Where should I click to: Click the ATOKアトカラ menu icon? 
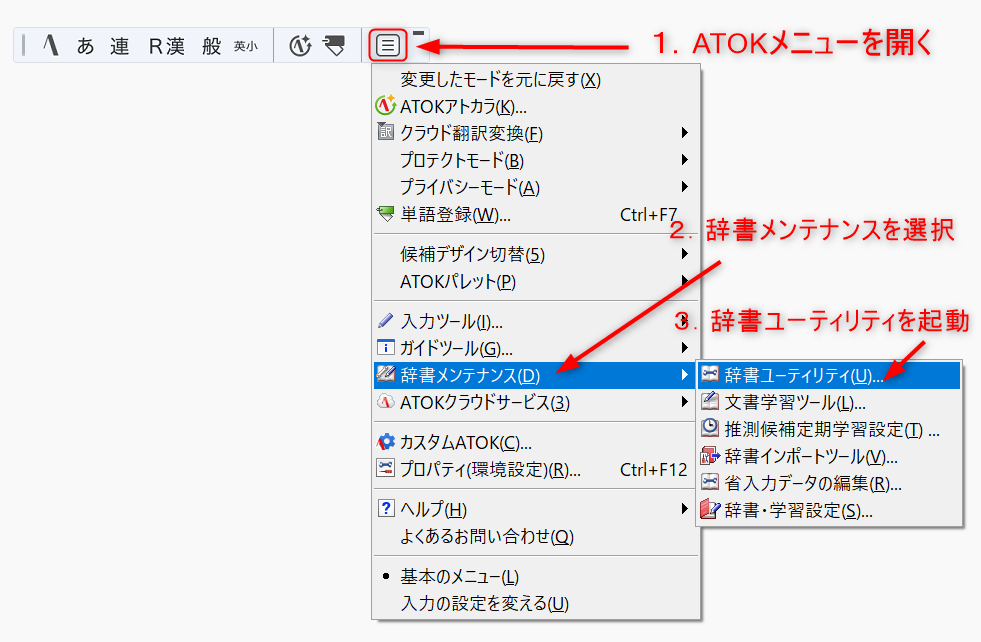(x=385, y=105)
